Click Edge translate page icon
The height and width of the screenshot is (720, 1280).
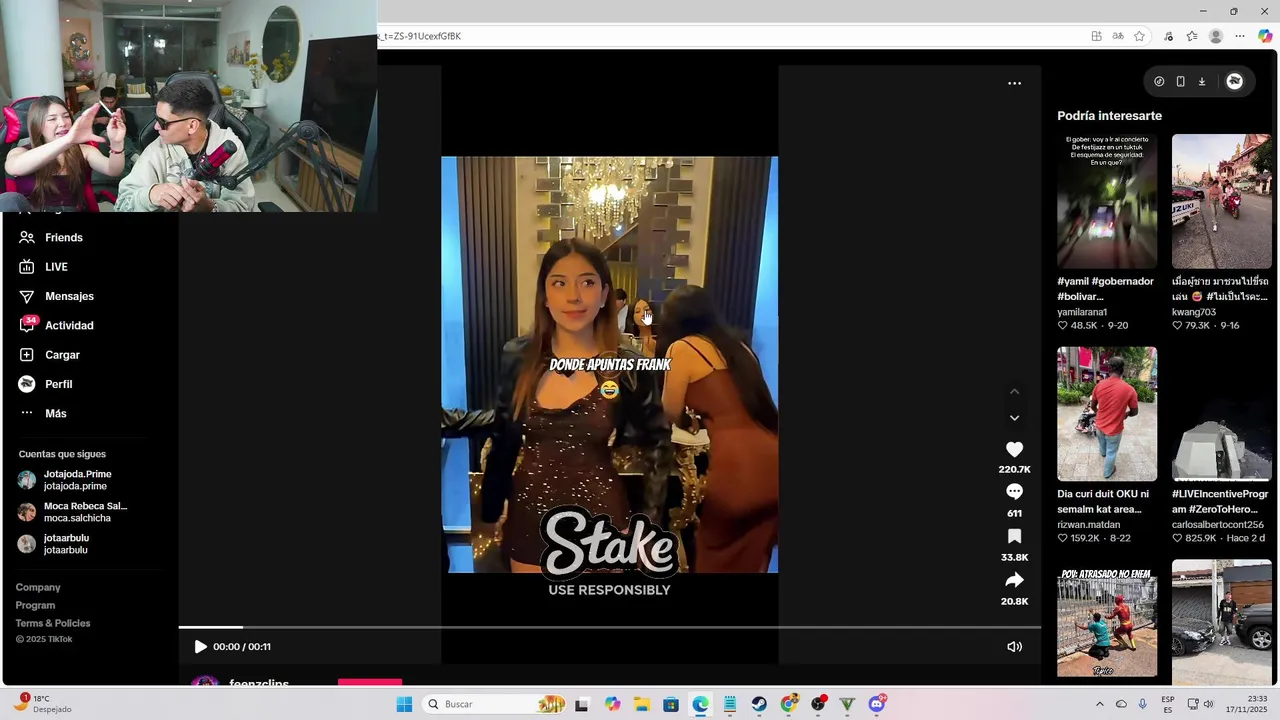[x=1118, y=36]
